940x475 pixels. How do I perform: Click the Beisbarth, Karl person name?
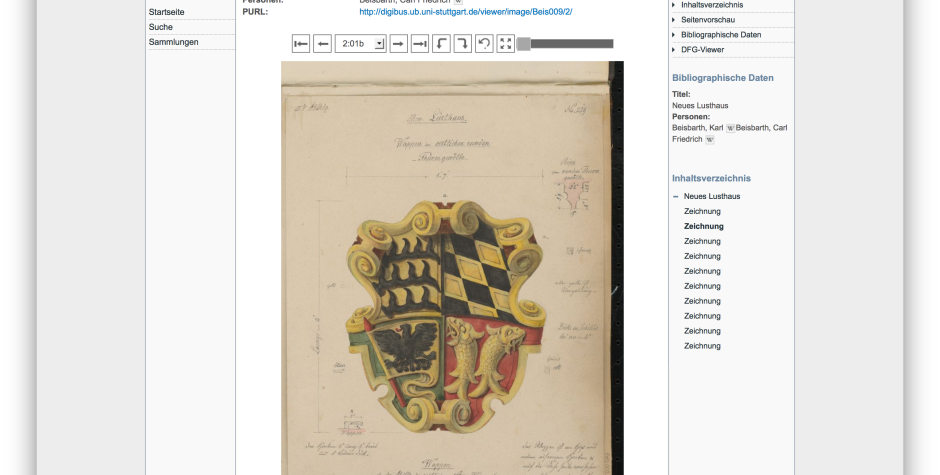(x=698, y=128)
